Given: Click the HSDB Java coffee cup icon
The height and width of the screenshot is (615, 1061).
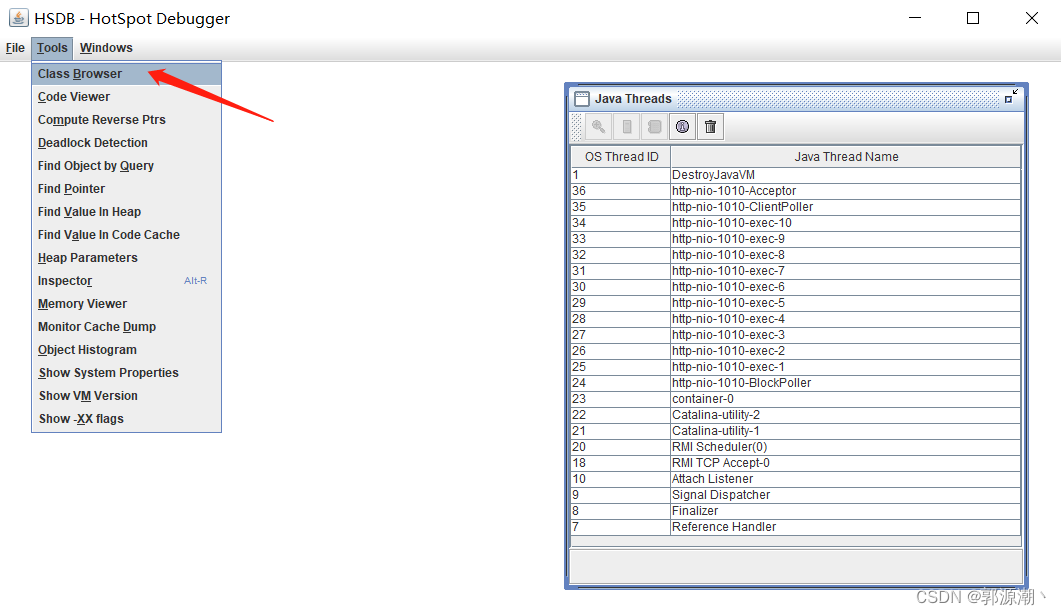Looking at the screenshot, I should 19,18.
